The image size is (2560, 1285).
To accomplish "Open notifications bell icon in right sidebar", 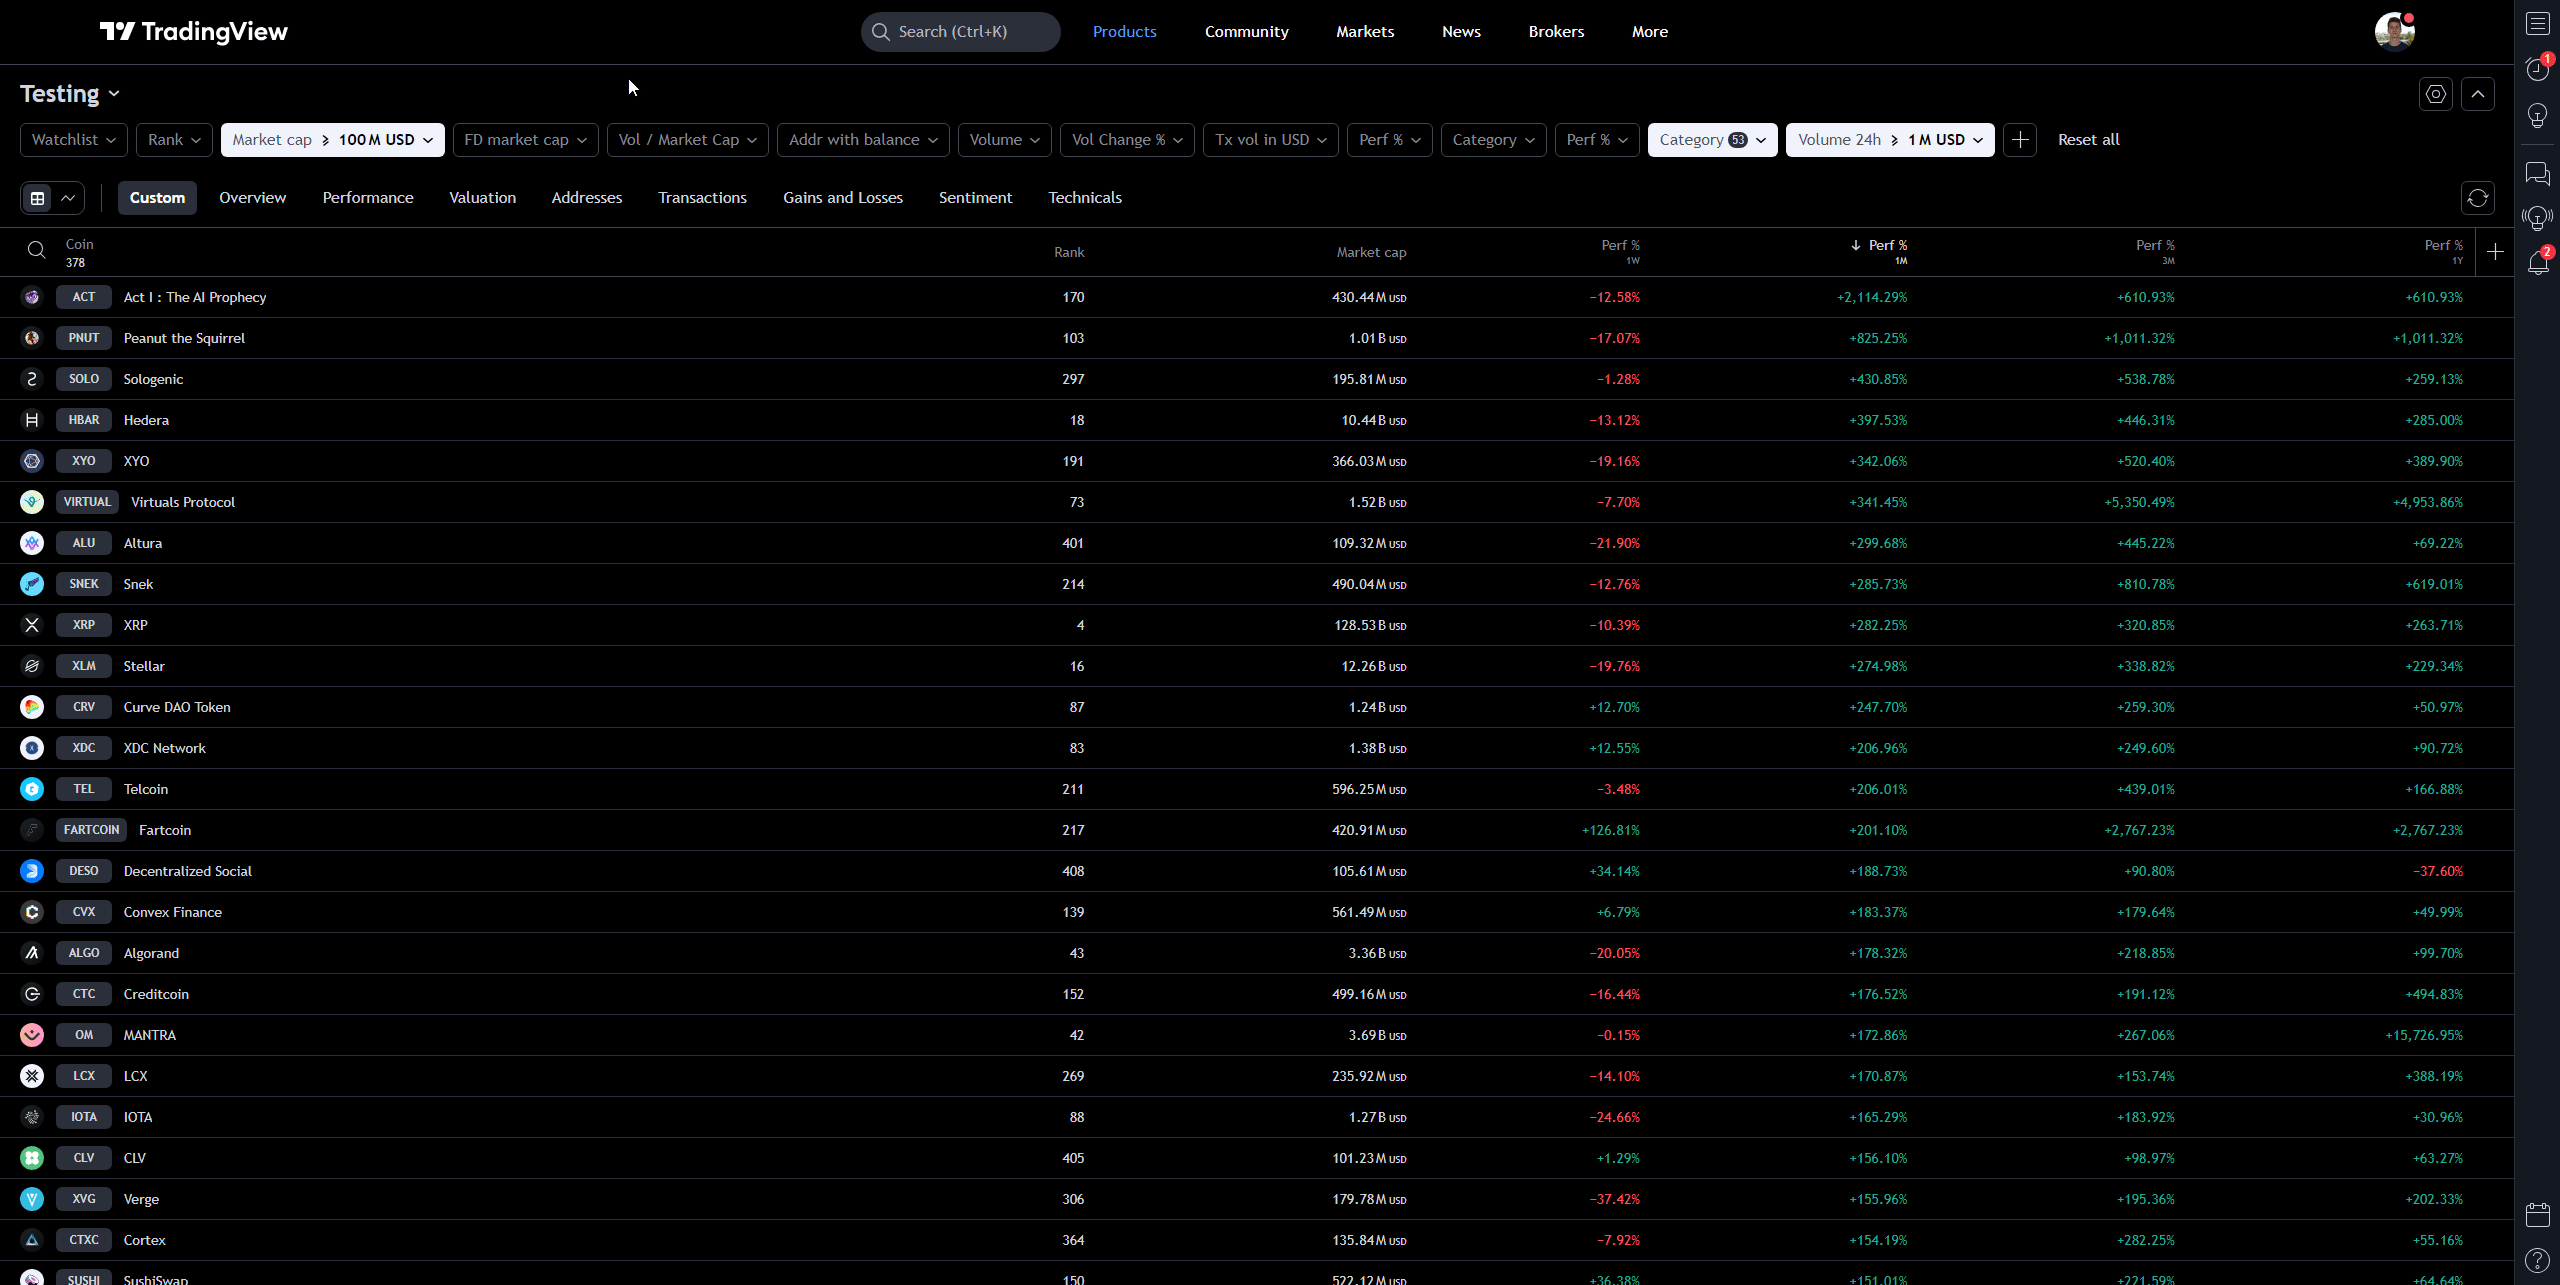I will pyautogui.click(x=2538, y=262).
